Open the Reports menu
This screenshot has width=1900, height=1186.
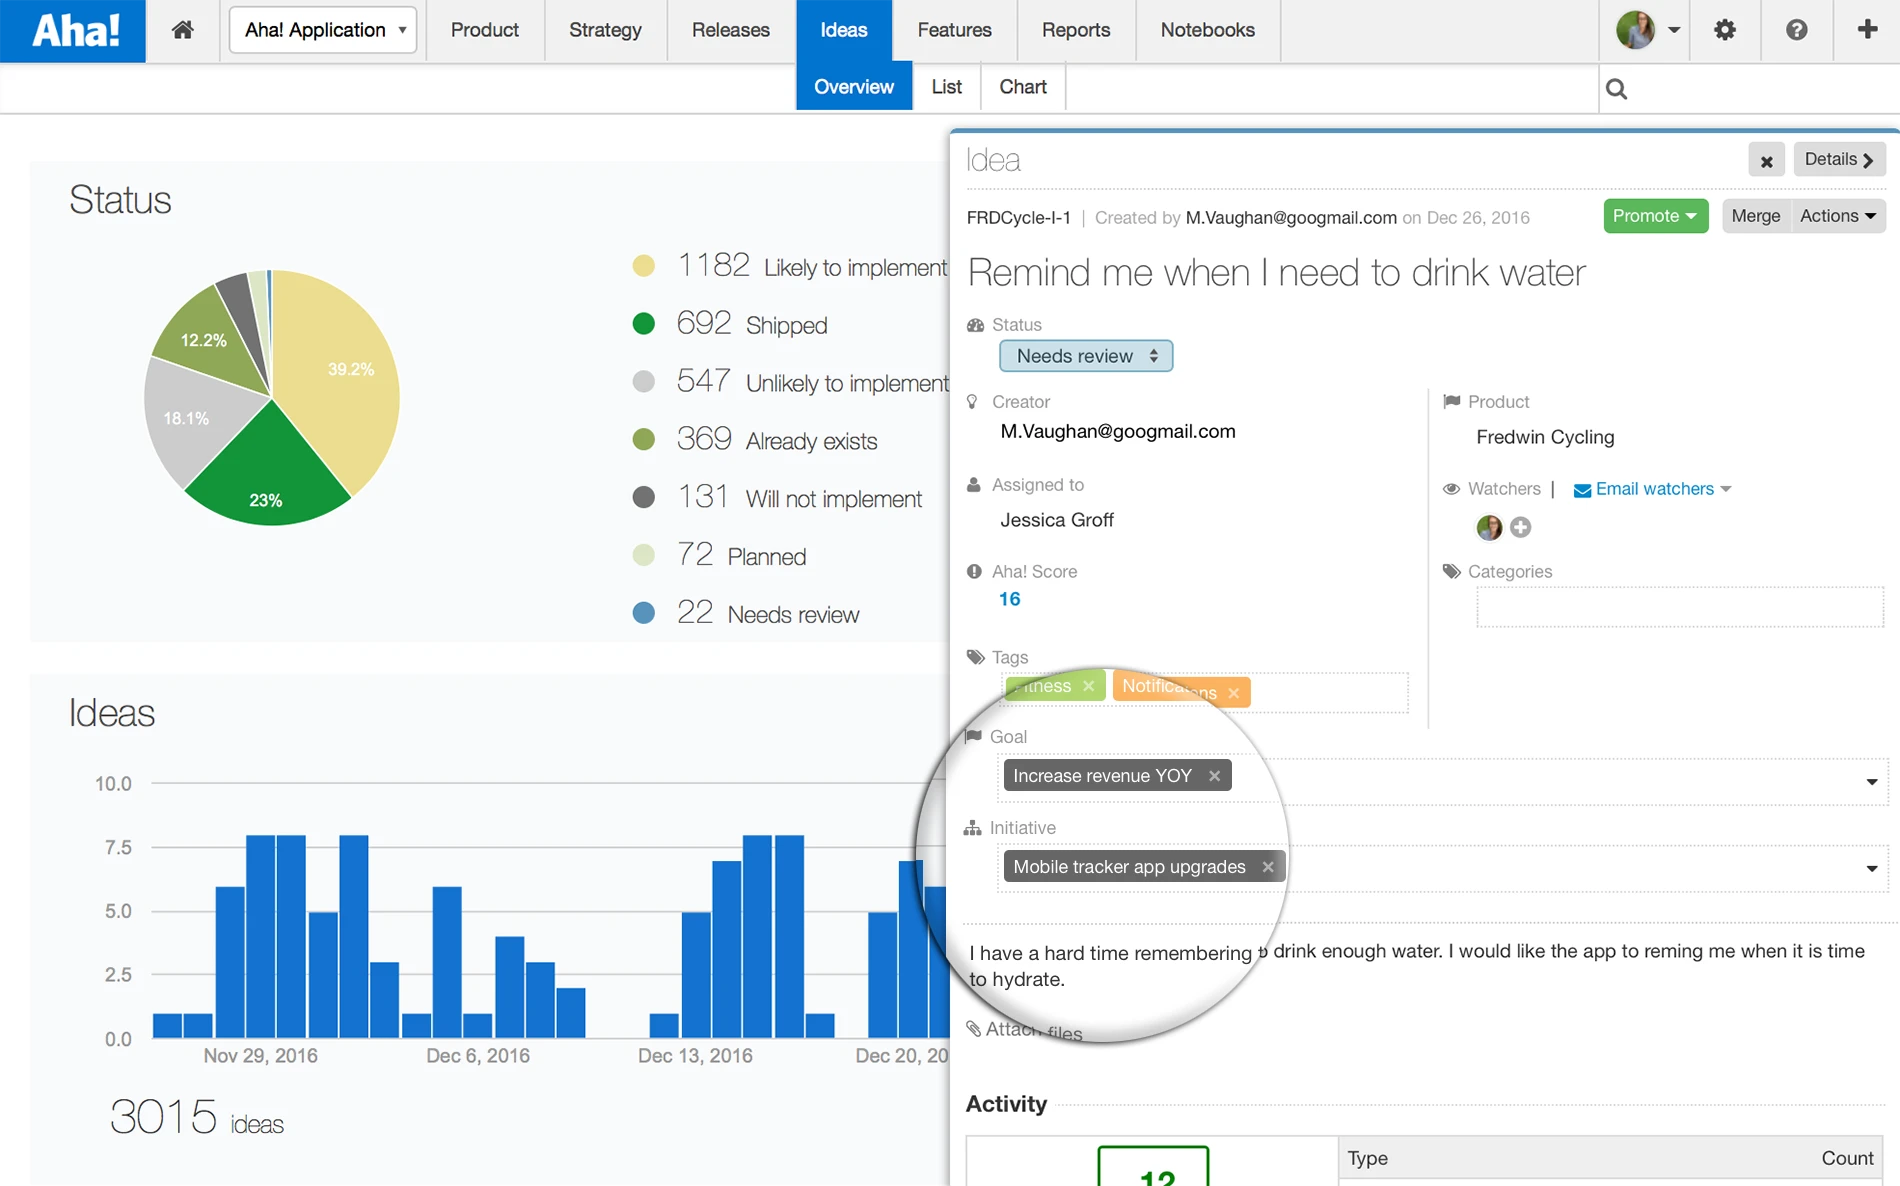pyautogui.click(x=1076, y=30)
